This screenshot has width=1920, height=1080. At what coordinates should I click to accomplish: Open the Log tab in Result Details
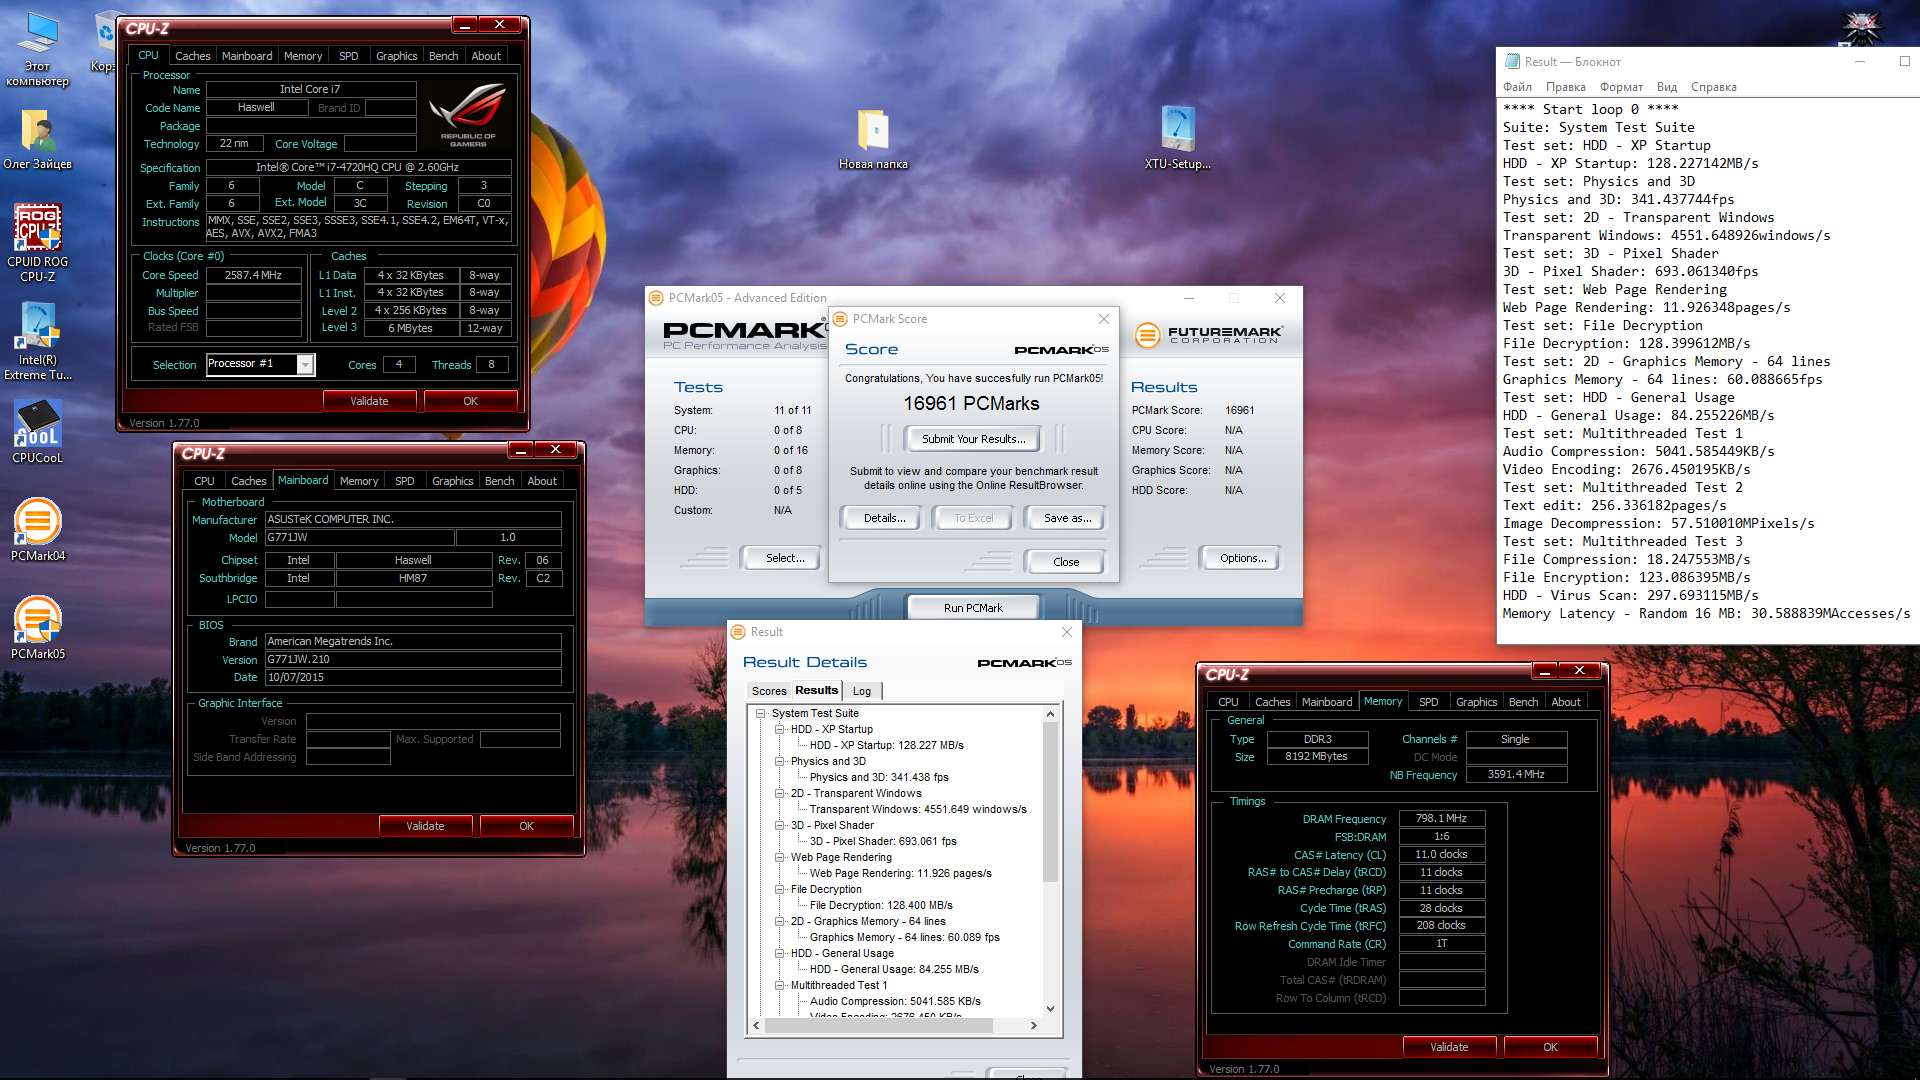[862, 691]
